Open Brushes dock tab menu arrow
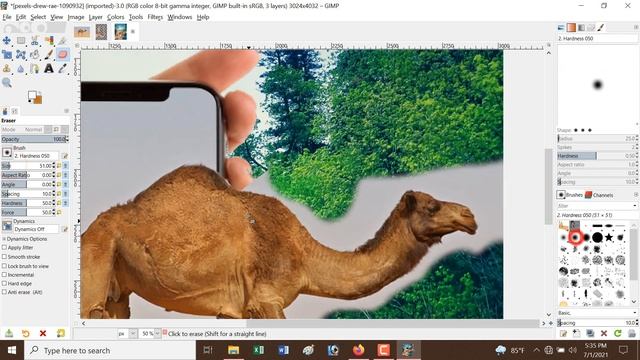The width and height of the screenshot is (640, 360). [x=636, y=195]
